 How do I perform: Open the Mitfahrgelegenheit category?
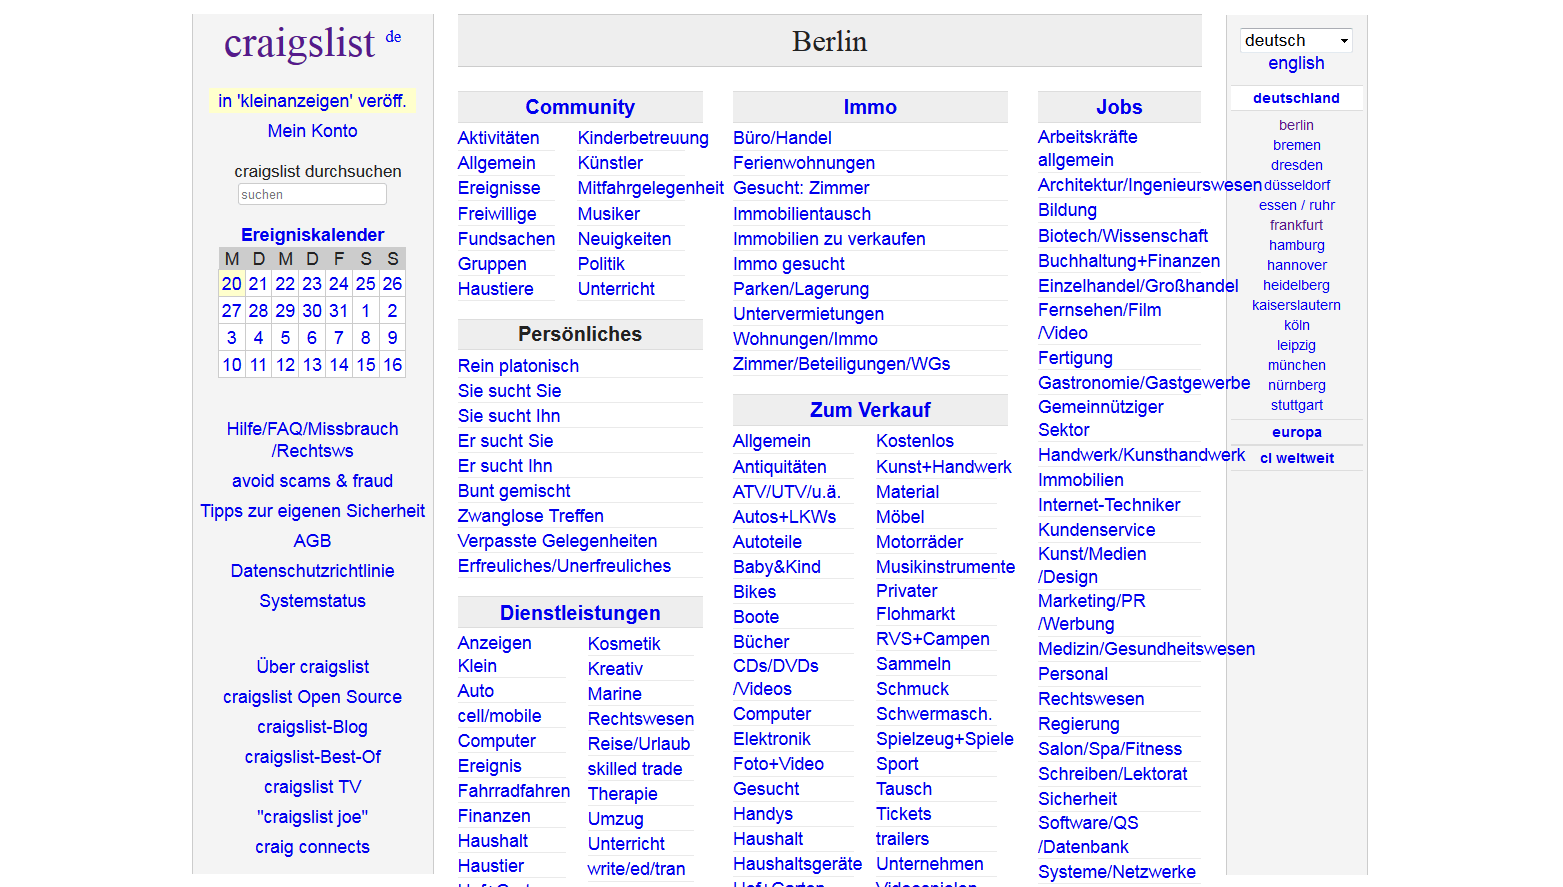651,188
